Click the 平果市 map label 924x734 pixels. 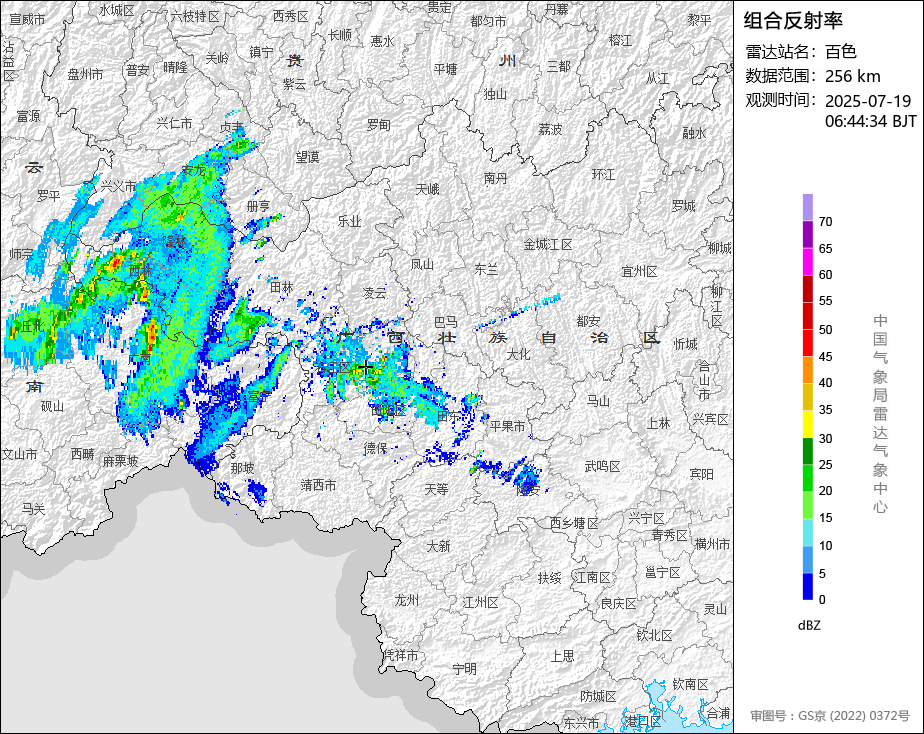tap(507, 426)
